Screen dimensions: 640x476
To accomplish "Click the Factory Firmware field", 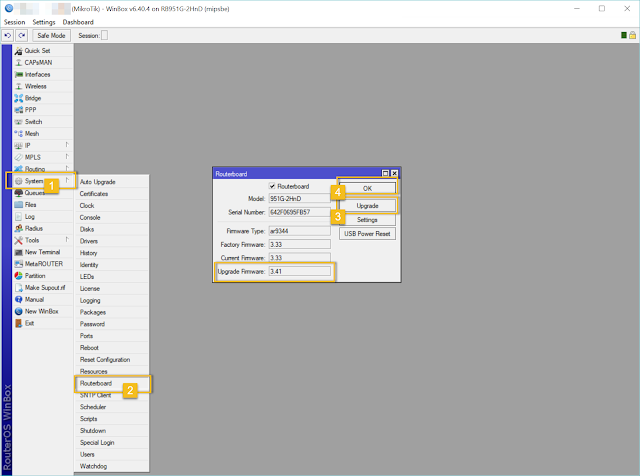I will 300,244.
